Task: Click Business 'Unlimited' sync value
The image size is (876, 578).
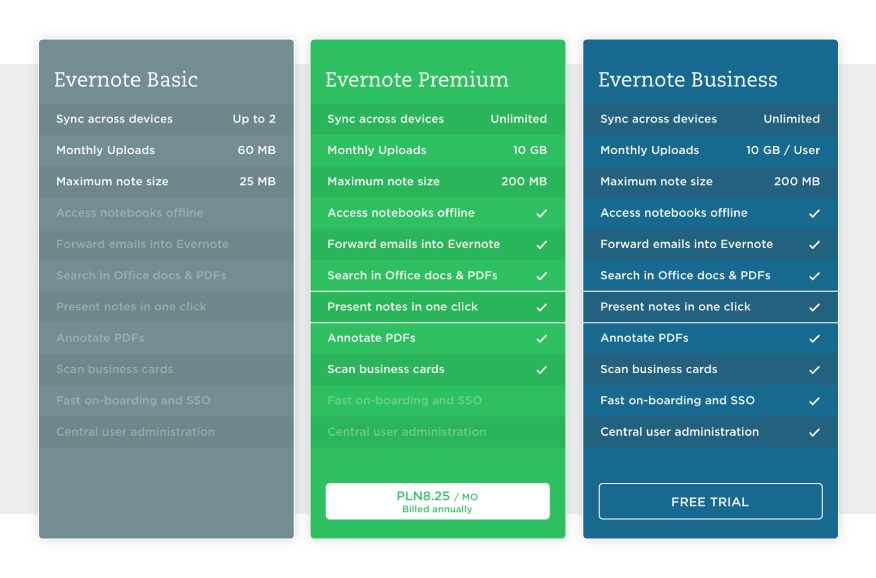Action: tap(792, 119)
